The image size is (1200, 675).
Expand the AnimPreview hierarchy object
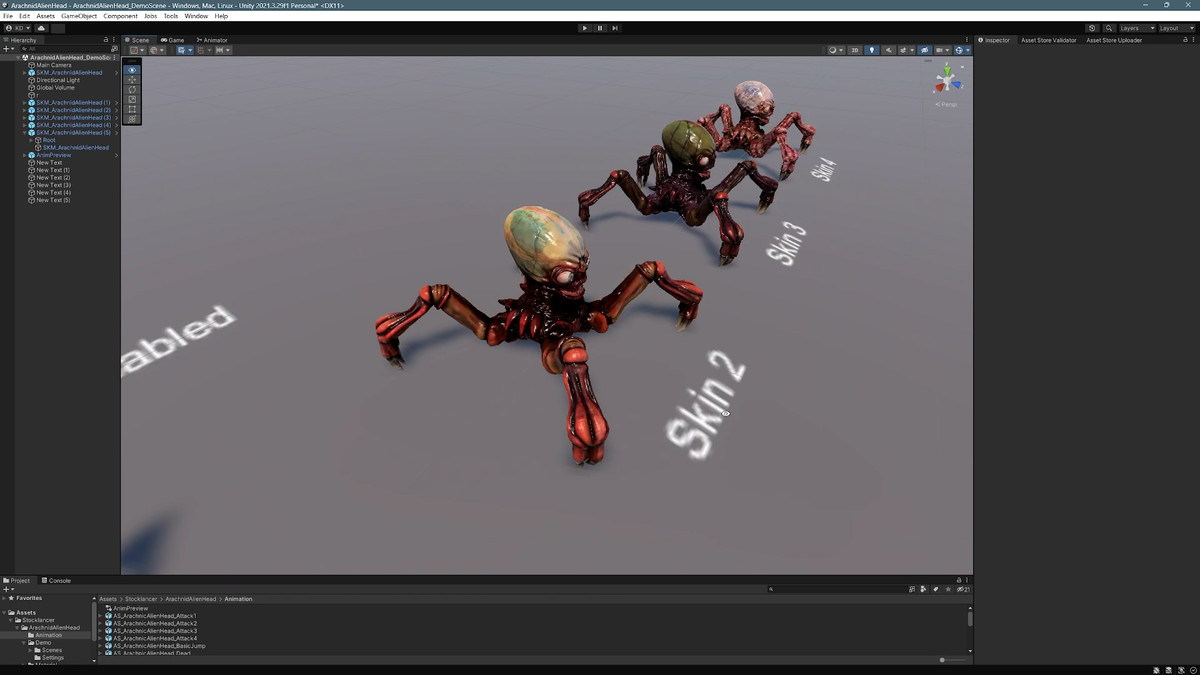[25, 155]
